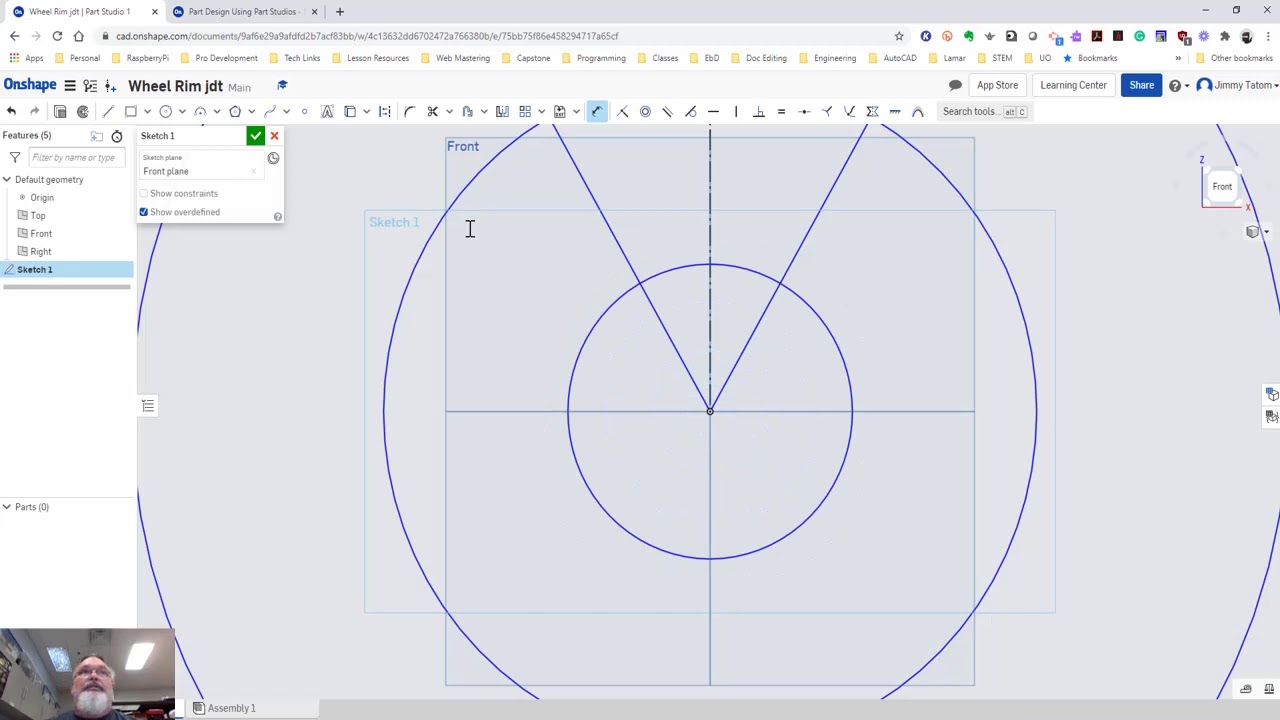Click the Redo arrow in the sketch toolbar
The width and height of the screenshot is (1280, 720).
coord(34,111)
